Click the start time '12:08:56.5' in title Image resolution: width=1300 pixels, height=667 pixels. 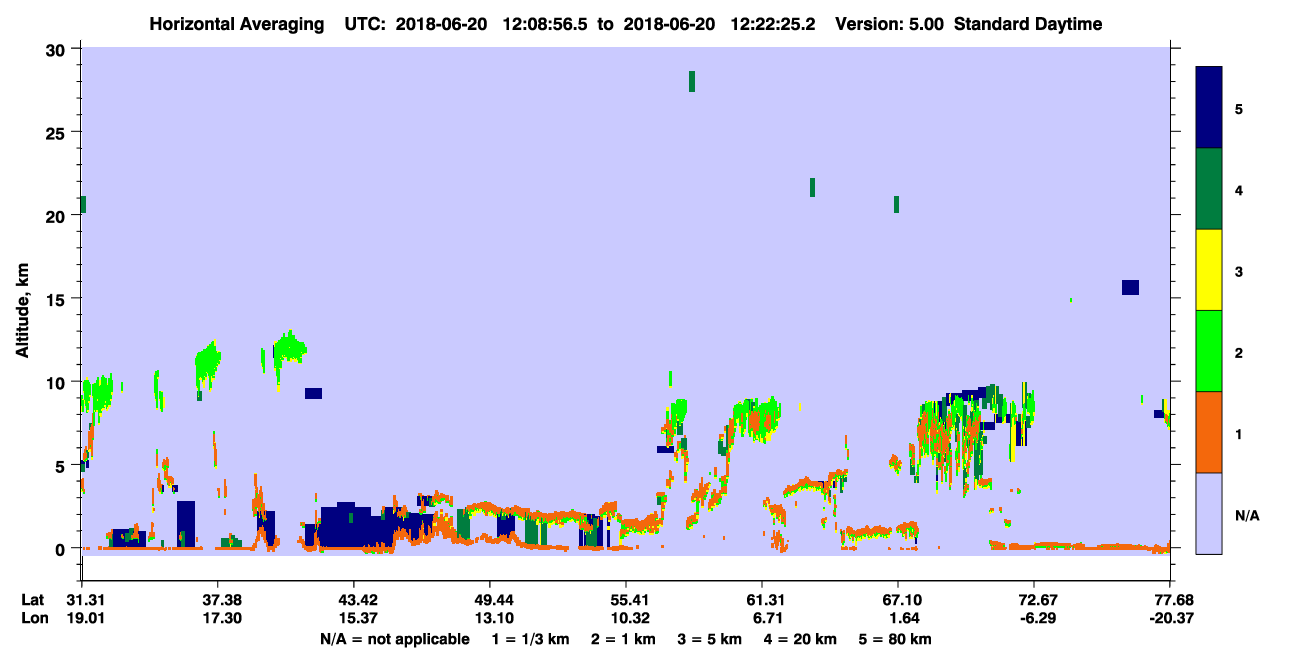click(x=547, y=24)
